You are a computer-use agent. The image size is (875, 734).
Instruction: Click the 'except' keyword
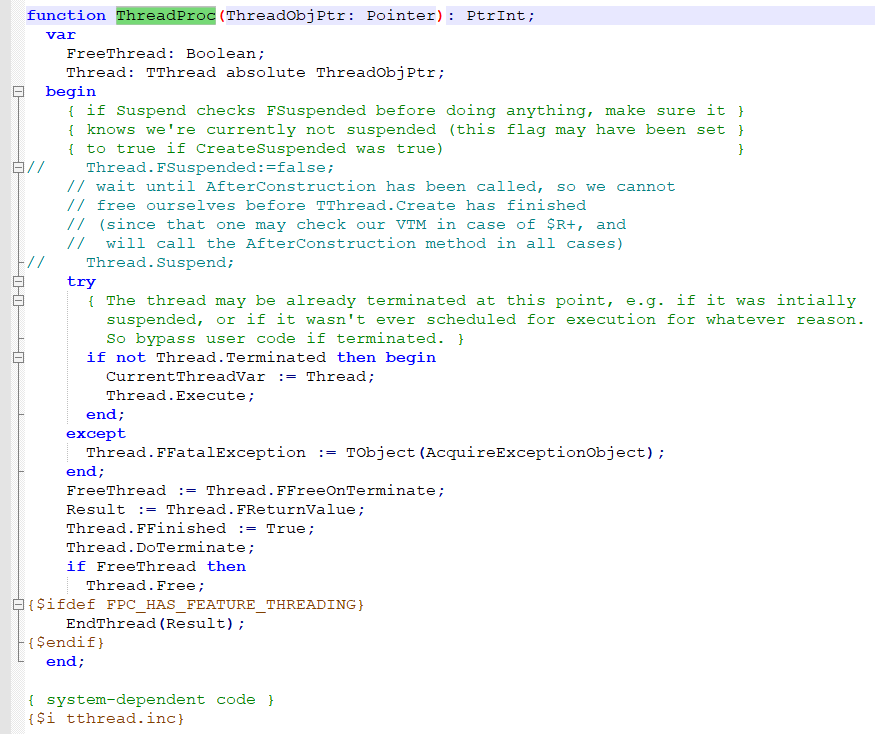point(96,433)
